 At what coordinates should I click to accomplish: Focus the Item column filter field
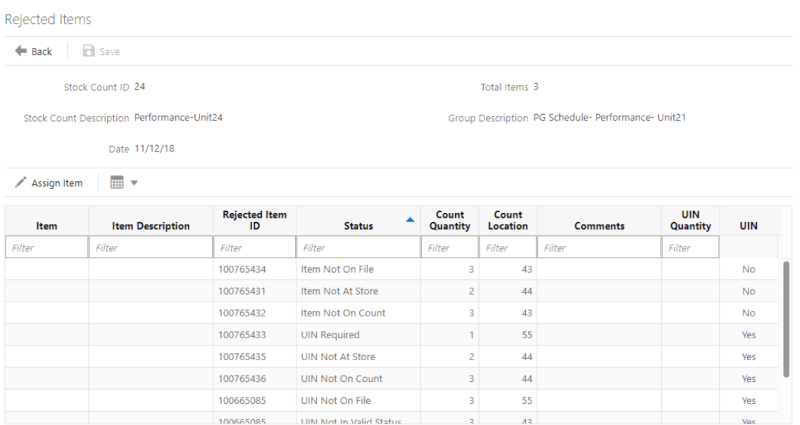[46, 247]
